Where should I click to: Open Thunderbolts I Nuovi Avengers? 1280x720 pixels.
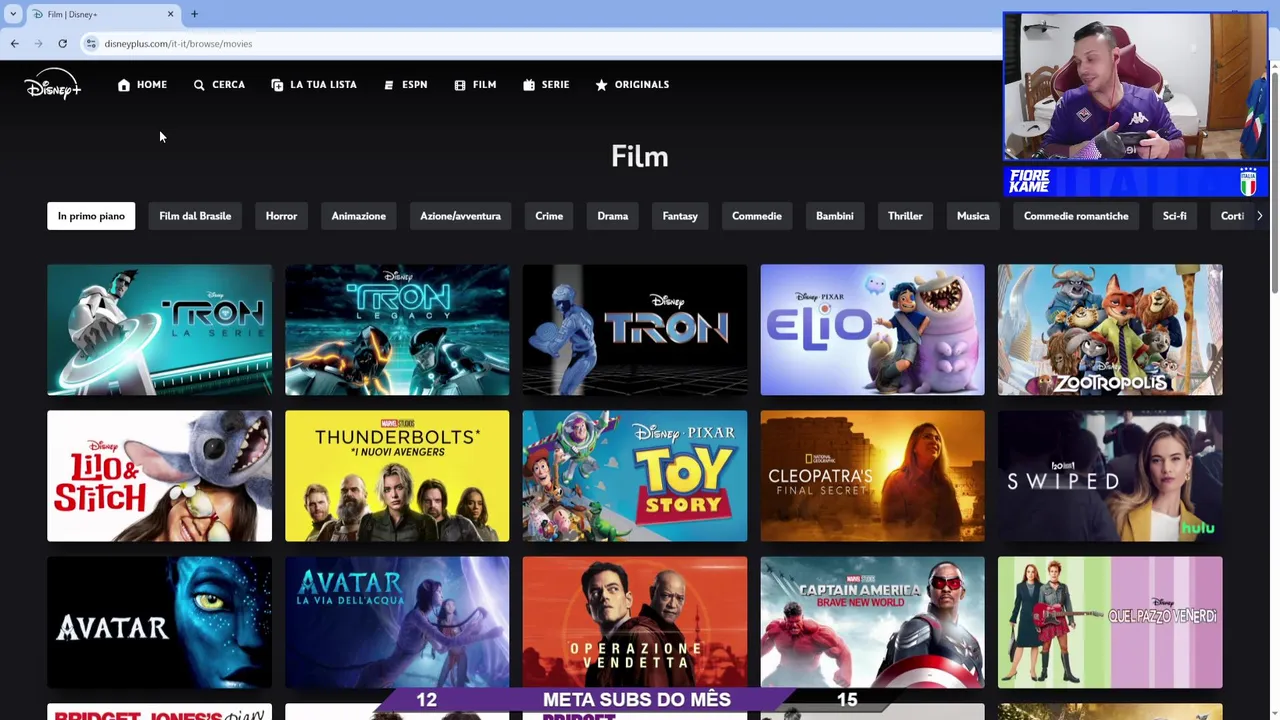pos(397,476)
